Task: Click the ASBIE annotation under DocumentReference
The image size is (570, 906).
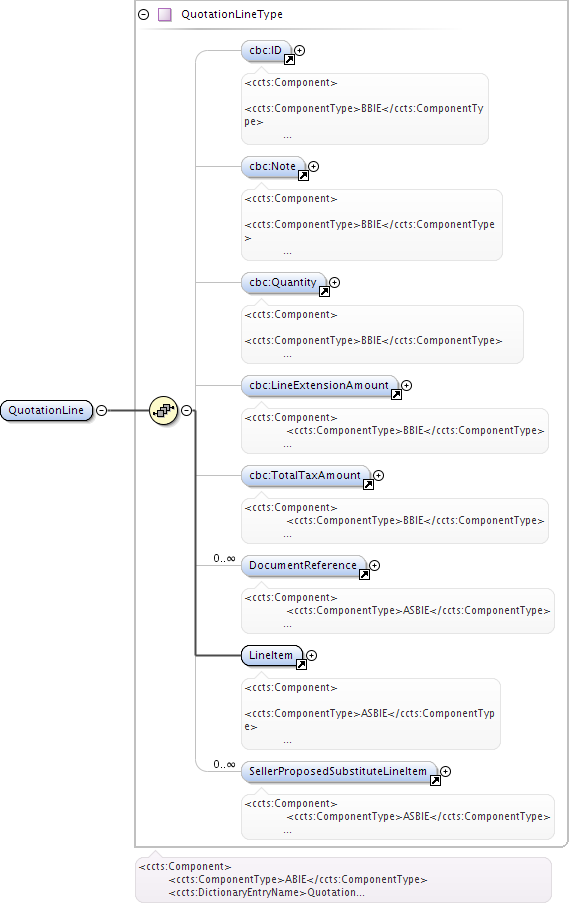Action: (x=398, y=611)
